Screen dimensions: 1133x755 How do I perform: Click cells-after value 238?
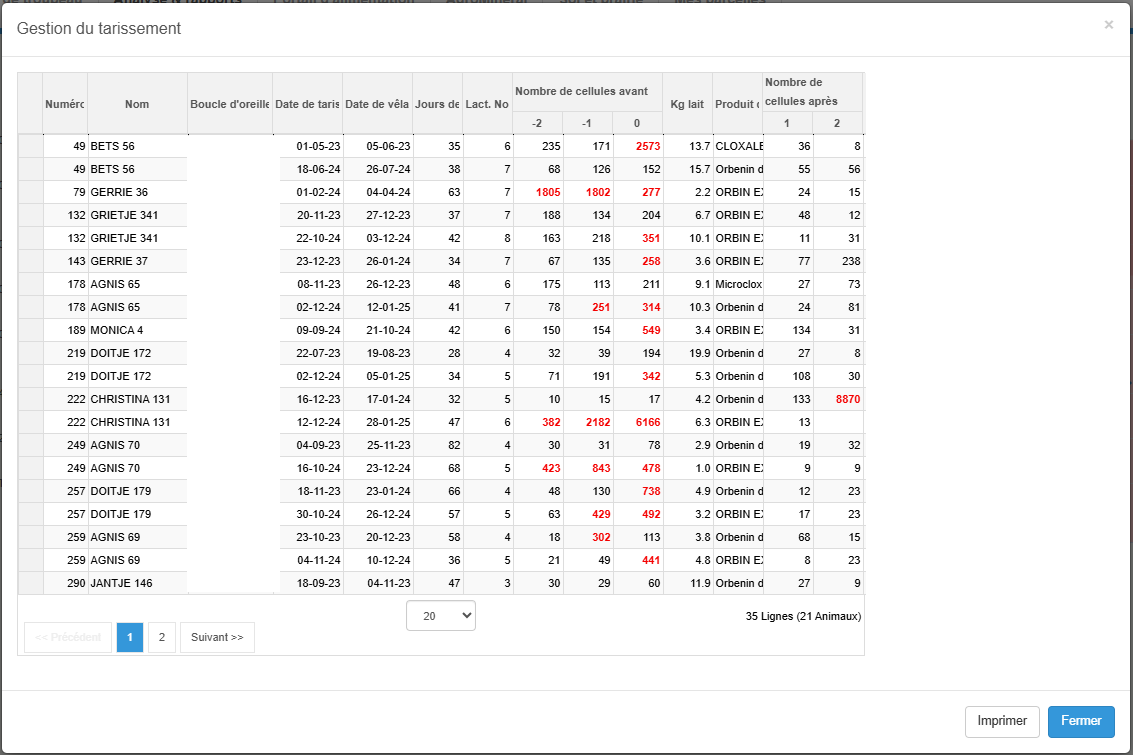coord(851,261)
